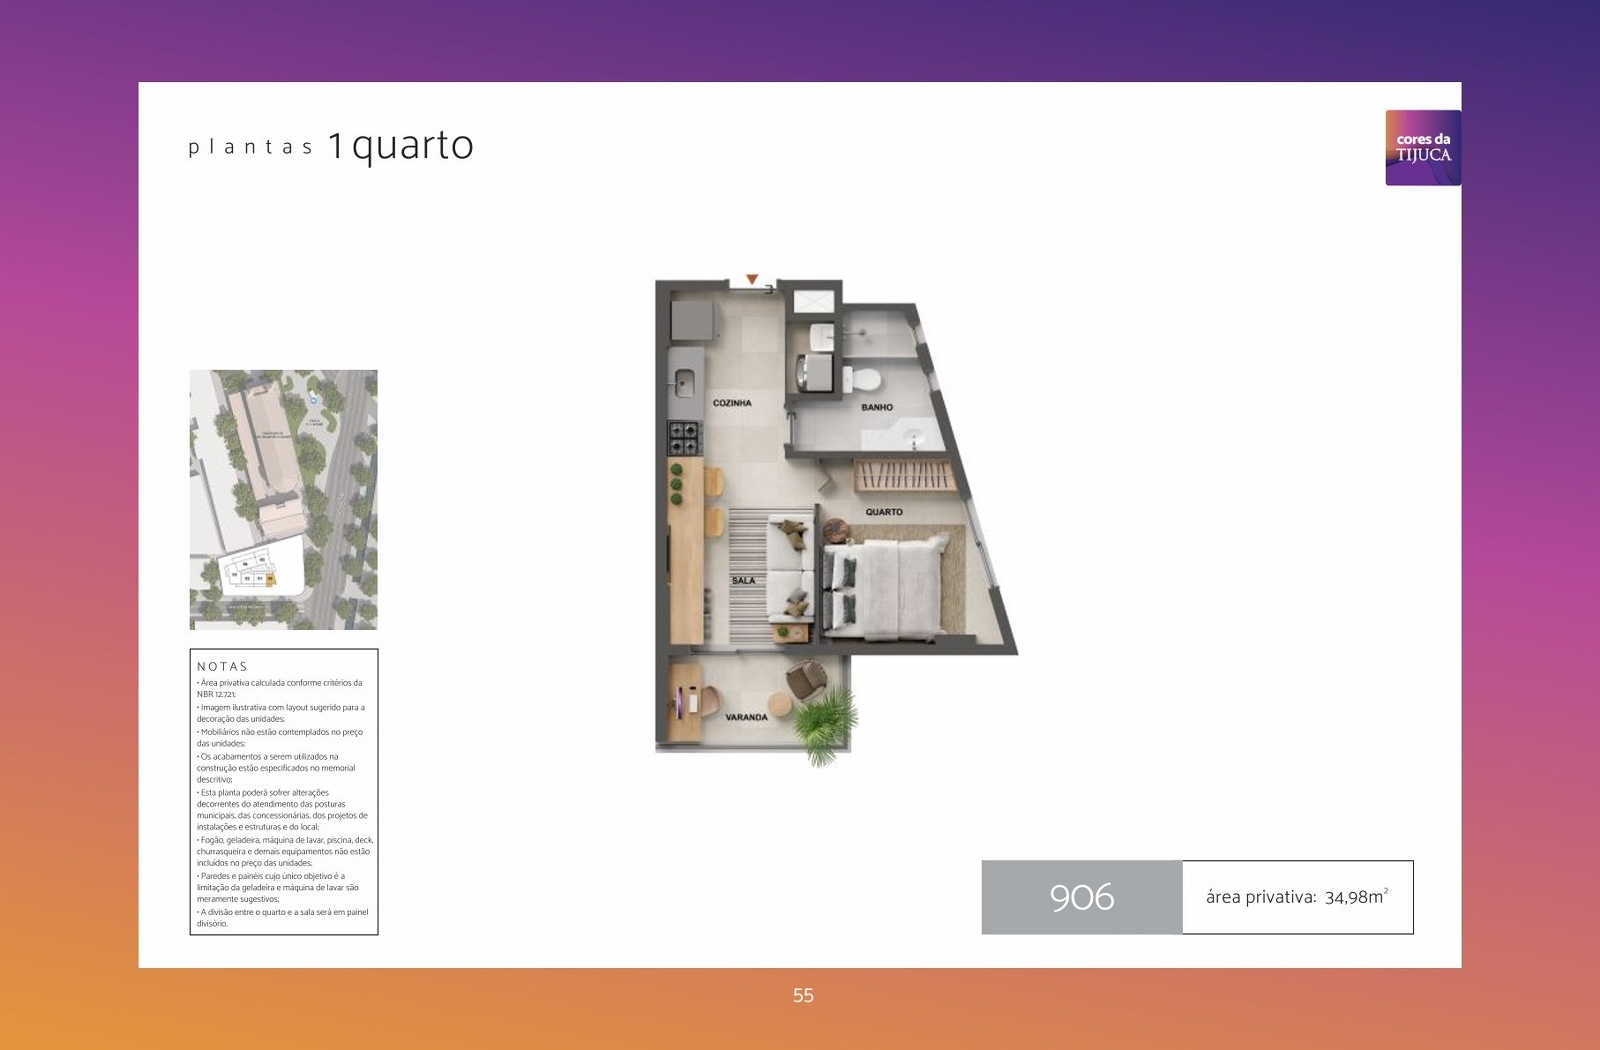Click the double bed in the quarto
This screenshot has width=1600, height=1050.
click(885, 588)
